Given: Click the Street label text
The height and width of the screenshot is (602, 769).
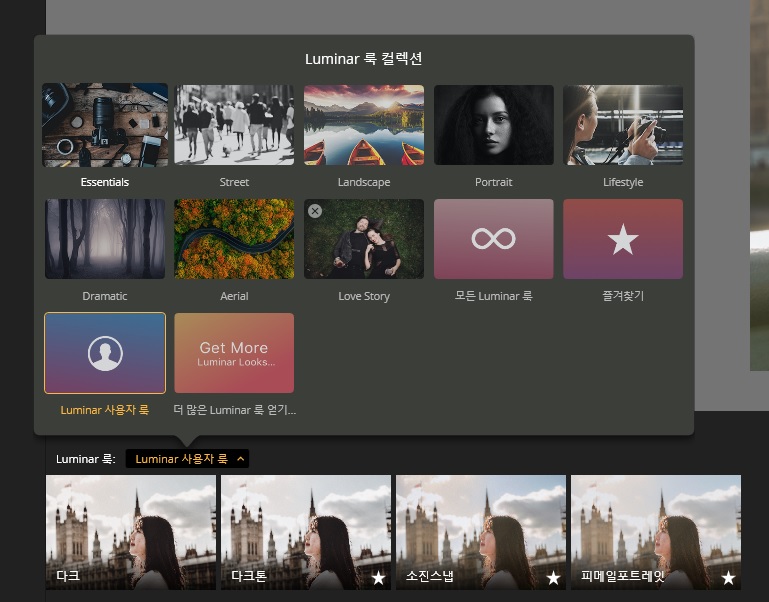Looking at the screenshot, I should [x=234, y=182].
